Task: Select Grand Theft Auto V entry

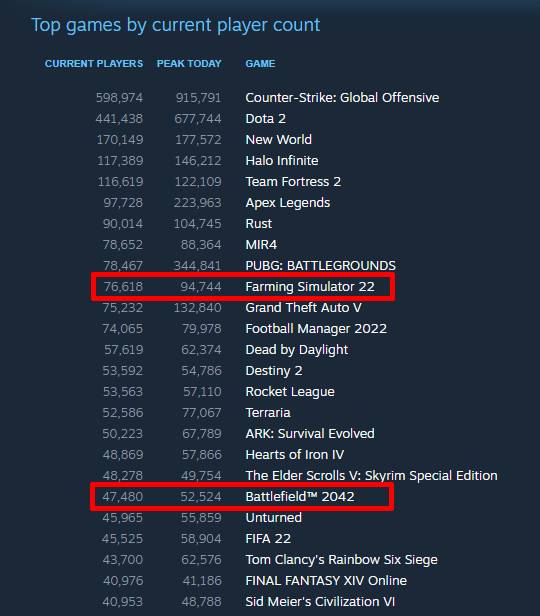Action: pyautogui.click(x=303, y=308)
